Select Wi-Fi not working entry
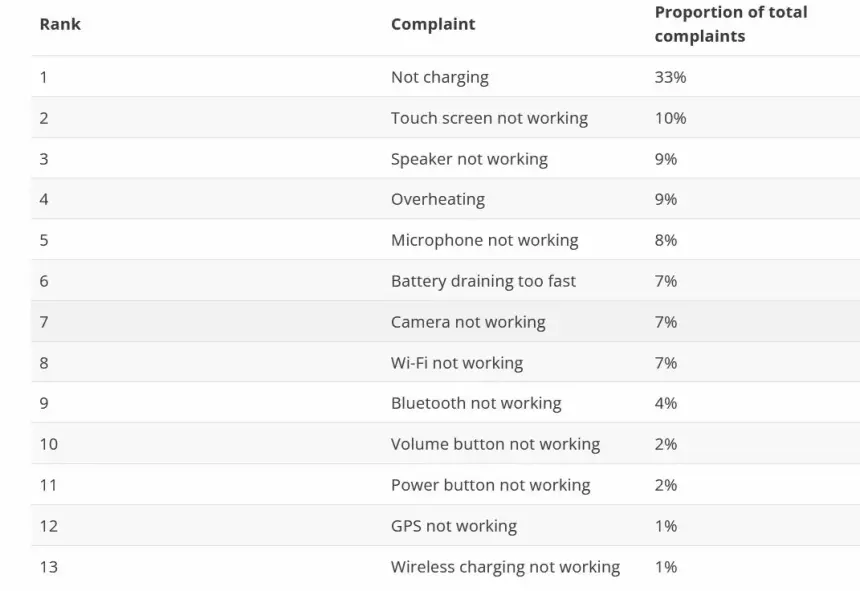 (x=456, y=363)
